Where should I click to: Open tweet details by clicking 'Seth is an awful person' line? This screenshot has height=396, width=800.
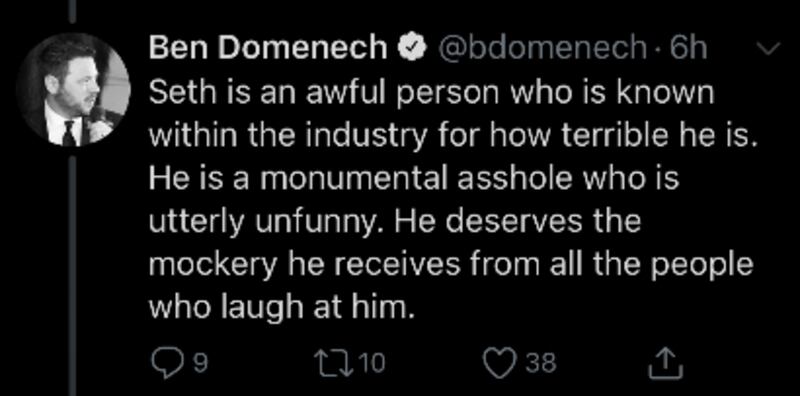(432, 93)
